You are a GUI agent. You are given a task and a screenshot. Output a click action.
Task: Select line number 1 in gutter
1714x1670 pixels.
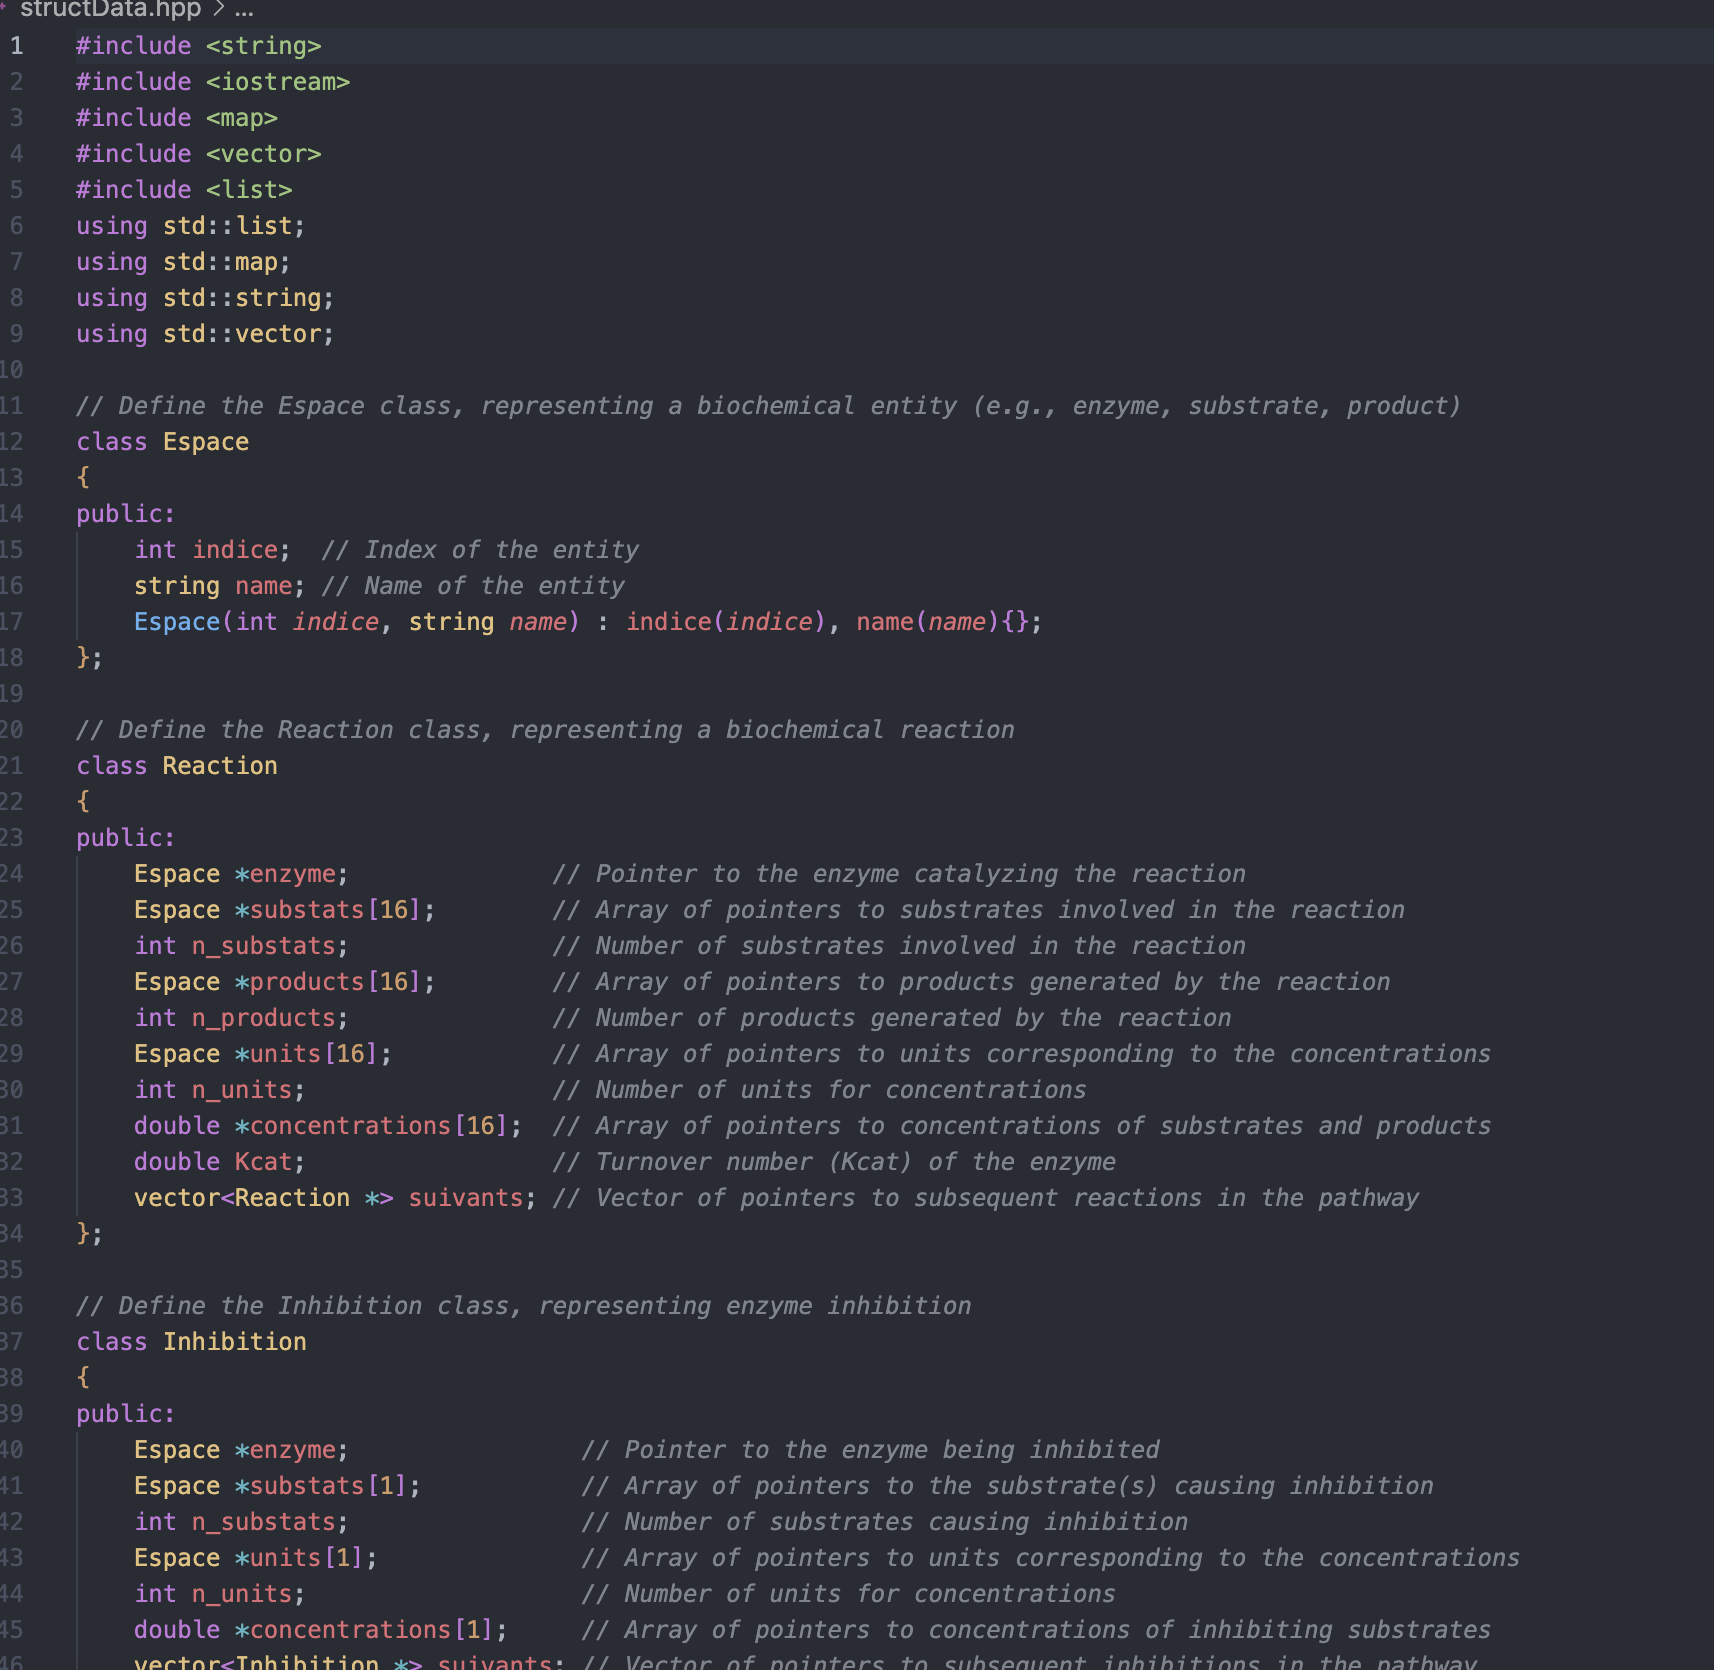(16, 46)
